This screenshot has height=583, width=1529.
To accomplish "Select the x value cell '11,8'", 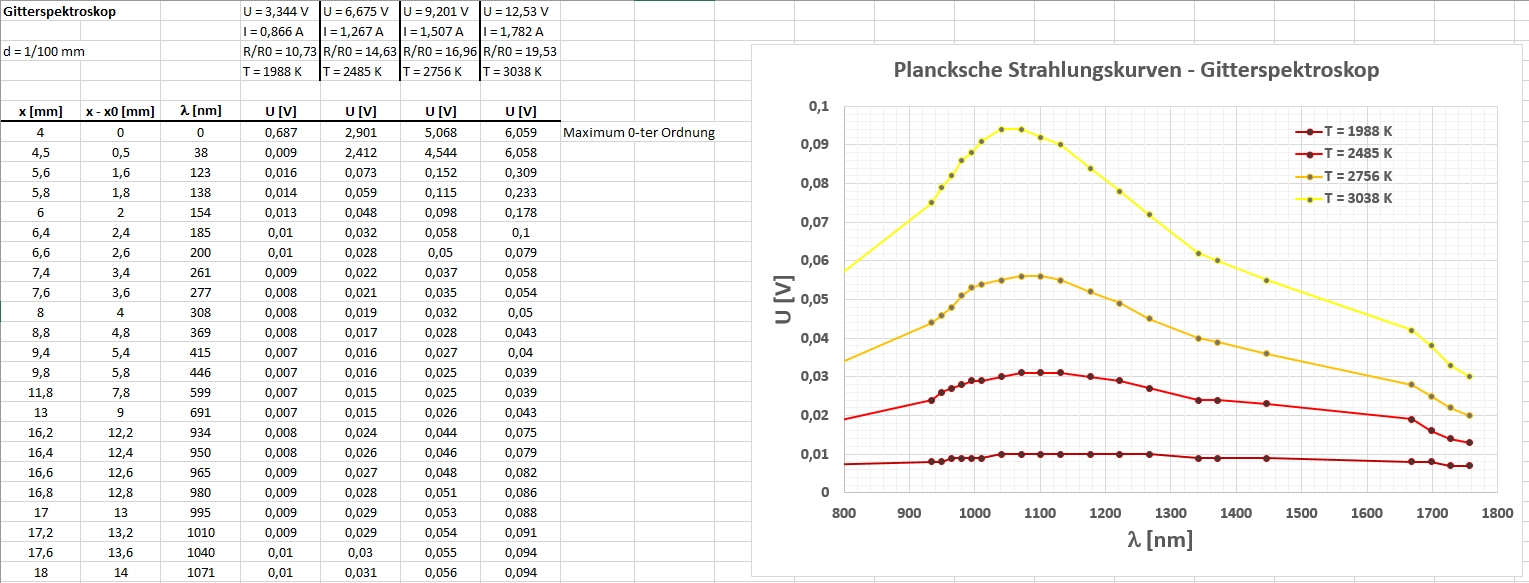I will tap(40, 392).
